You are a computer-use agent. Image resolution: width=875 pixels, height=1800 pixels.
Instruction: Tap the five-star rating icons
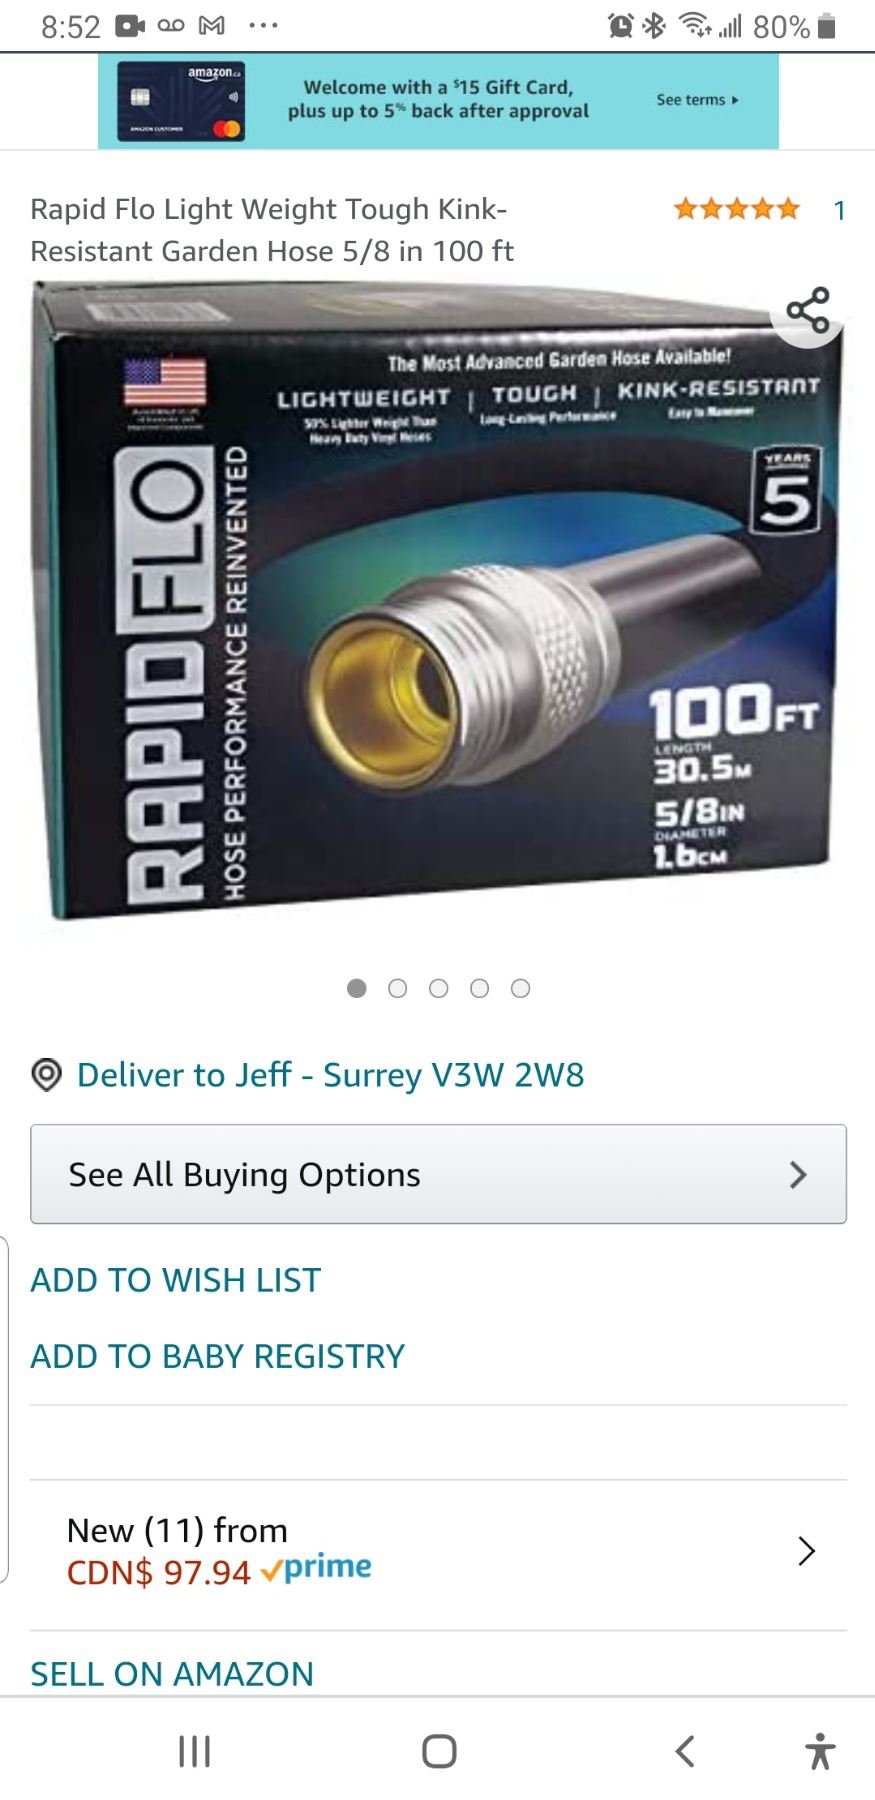[x=737, y=209]
